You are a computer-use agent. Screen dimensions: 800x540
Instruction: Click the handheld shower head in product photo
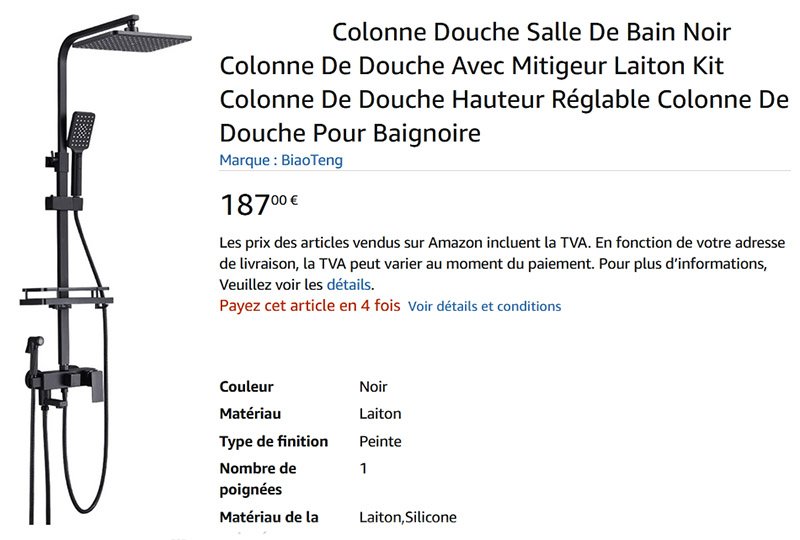tap(81, 131)
